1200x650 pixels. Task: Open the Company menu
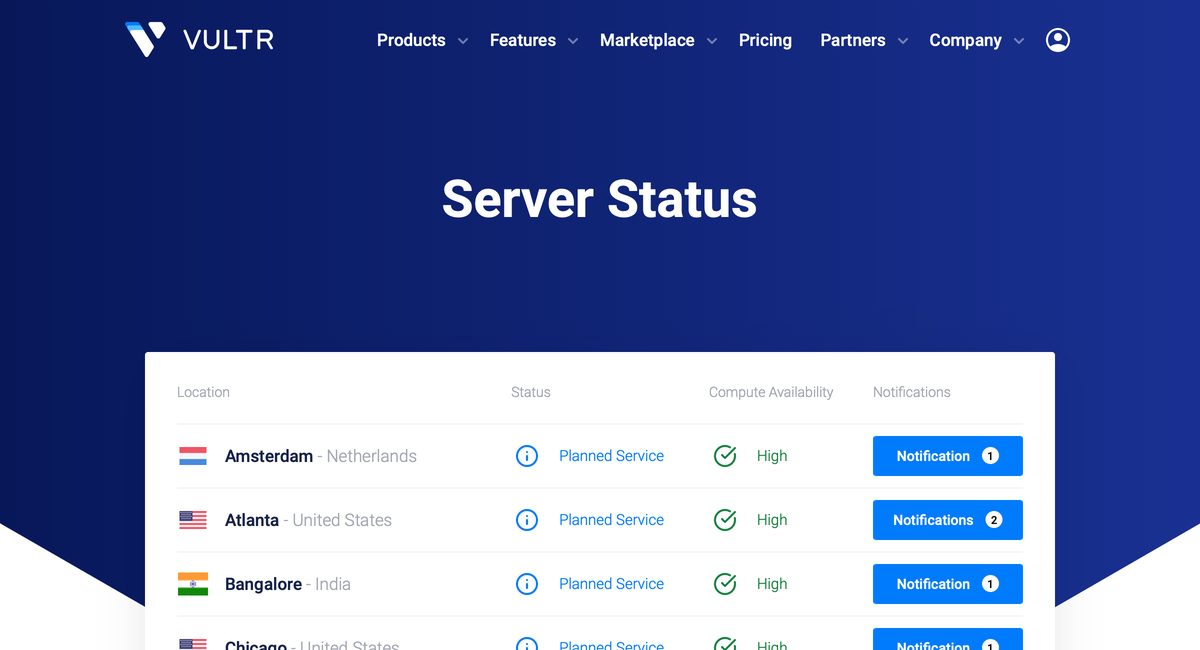(x=965, y=40)
